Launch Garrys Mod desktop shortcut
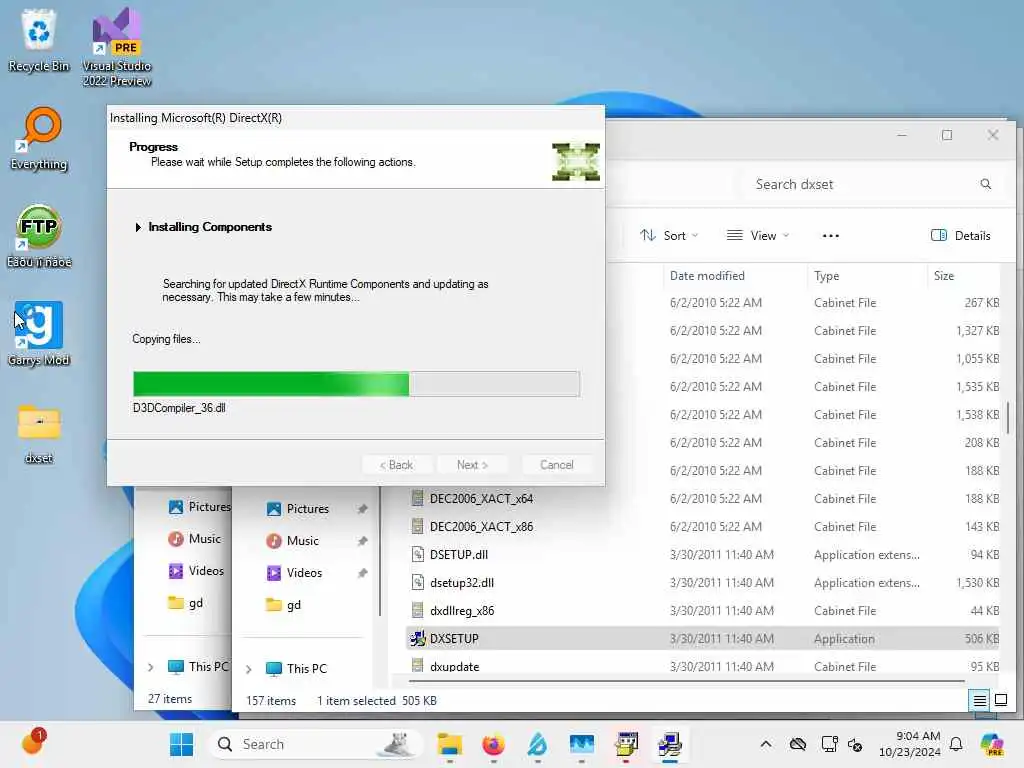The width and height of the screenshot is (1024, 768). click(x=39, y=334)
